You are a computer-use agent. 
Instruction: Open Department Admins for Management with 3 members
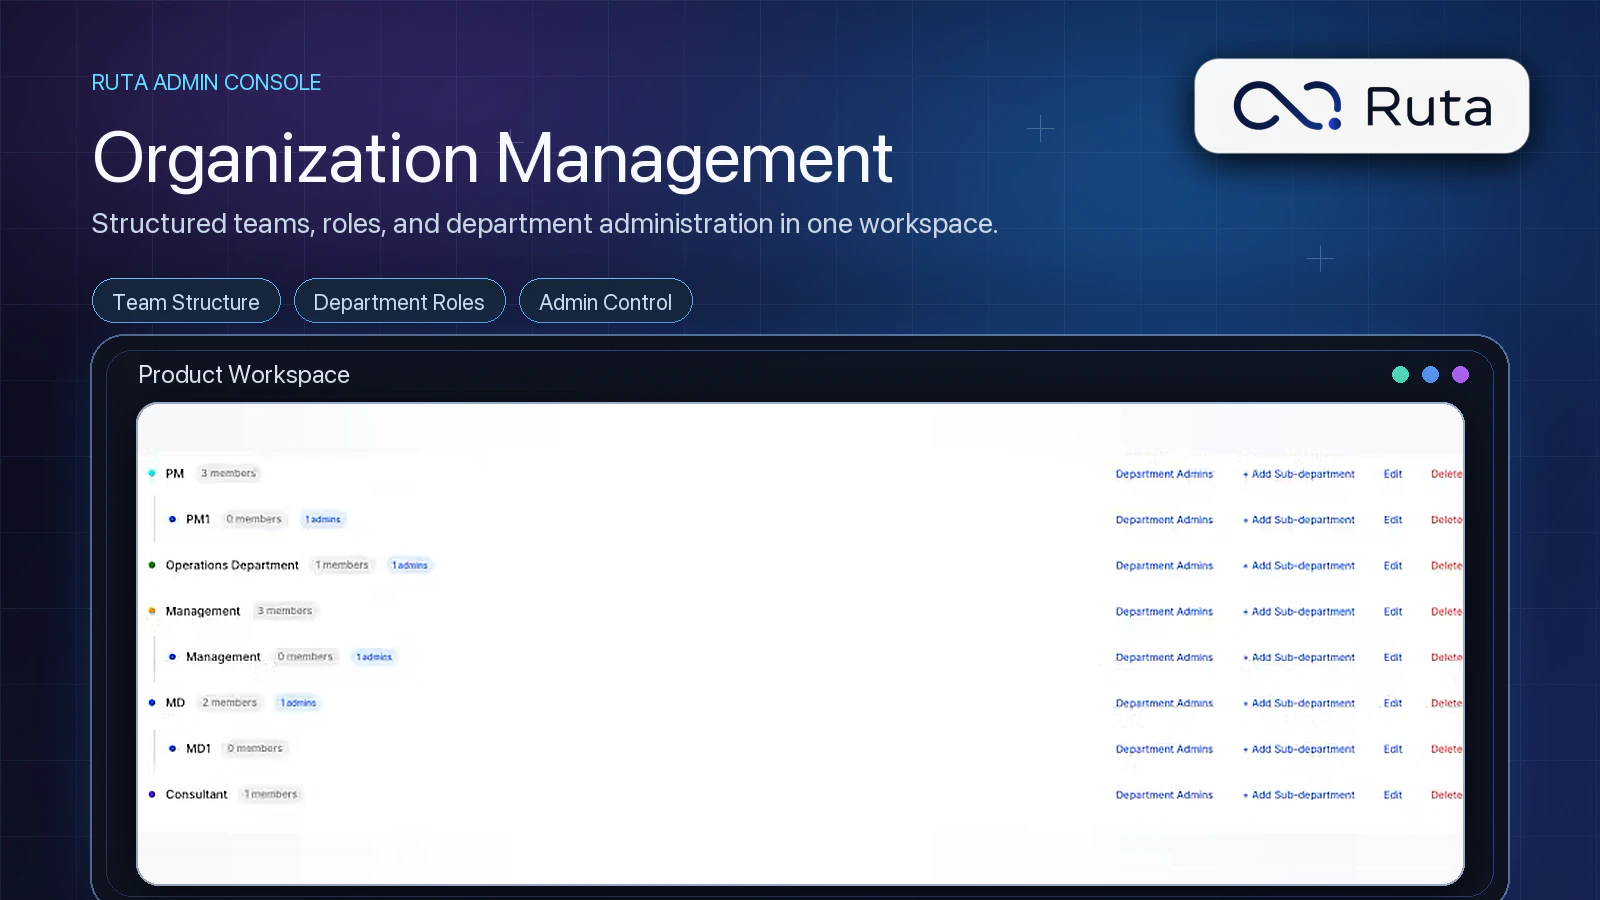coord(1164,612)
